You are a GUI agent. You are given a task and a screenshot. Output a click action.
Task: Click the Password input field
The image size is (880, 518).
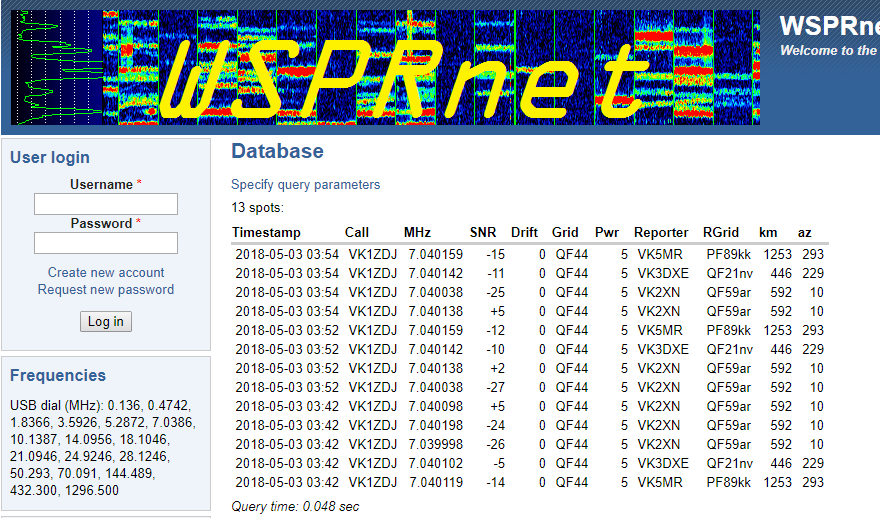point(106,243)
